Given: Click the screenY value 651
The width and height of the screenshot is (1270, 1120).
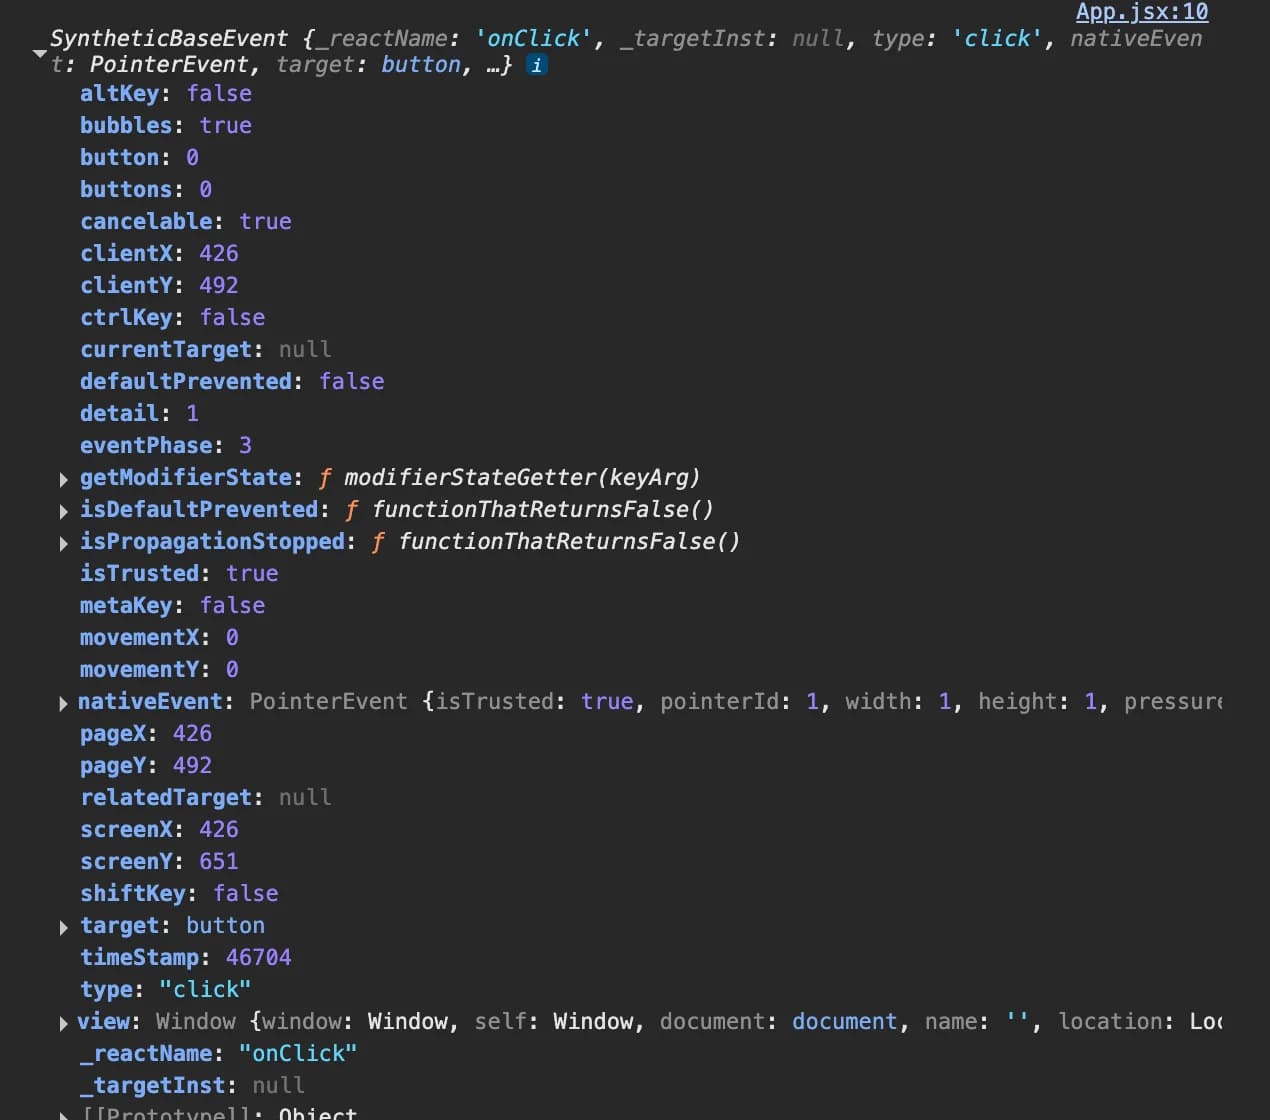Looking at the screenshot, I should point(218,862).
